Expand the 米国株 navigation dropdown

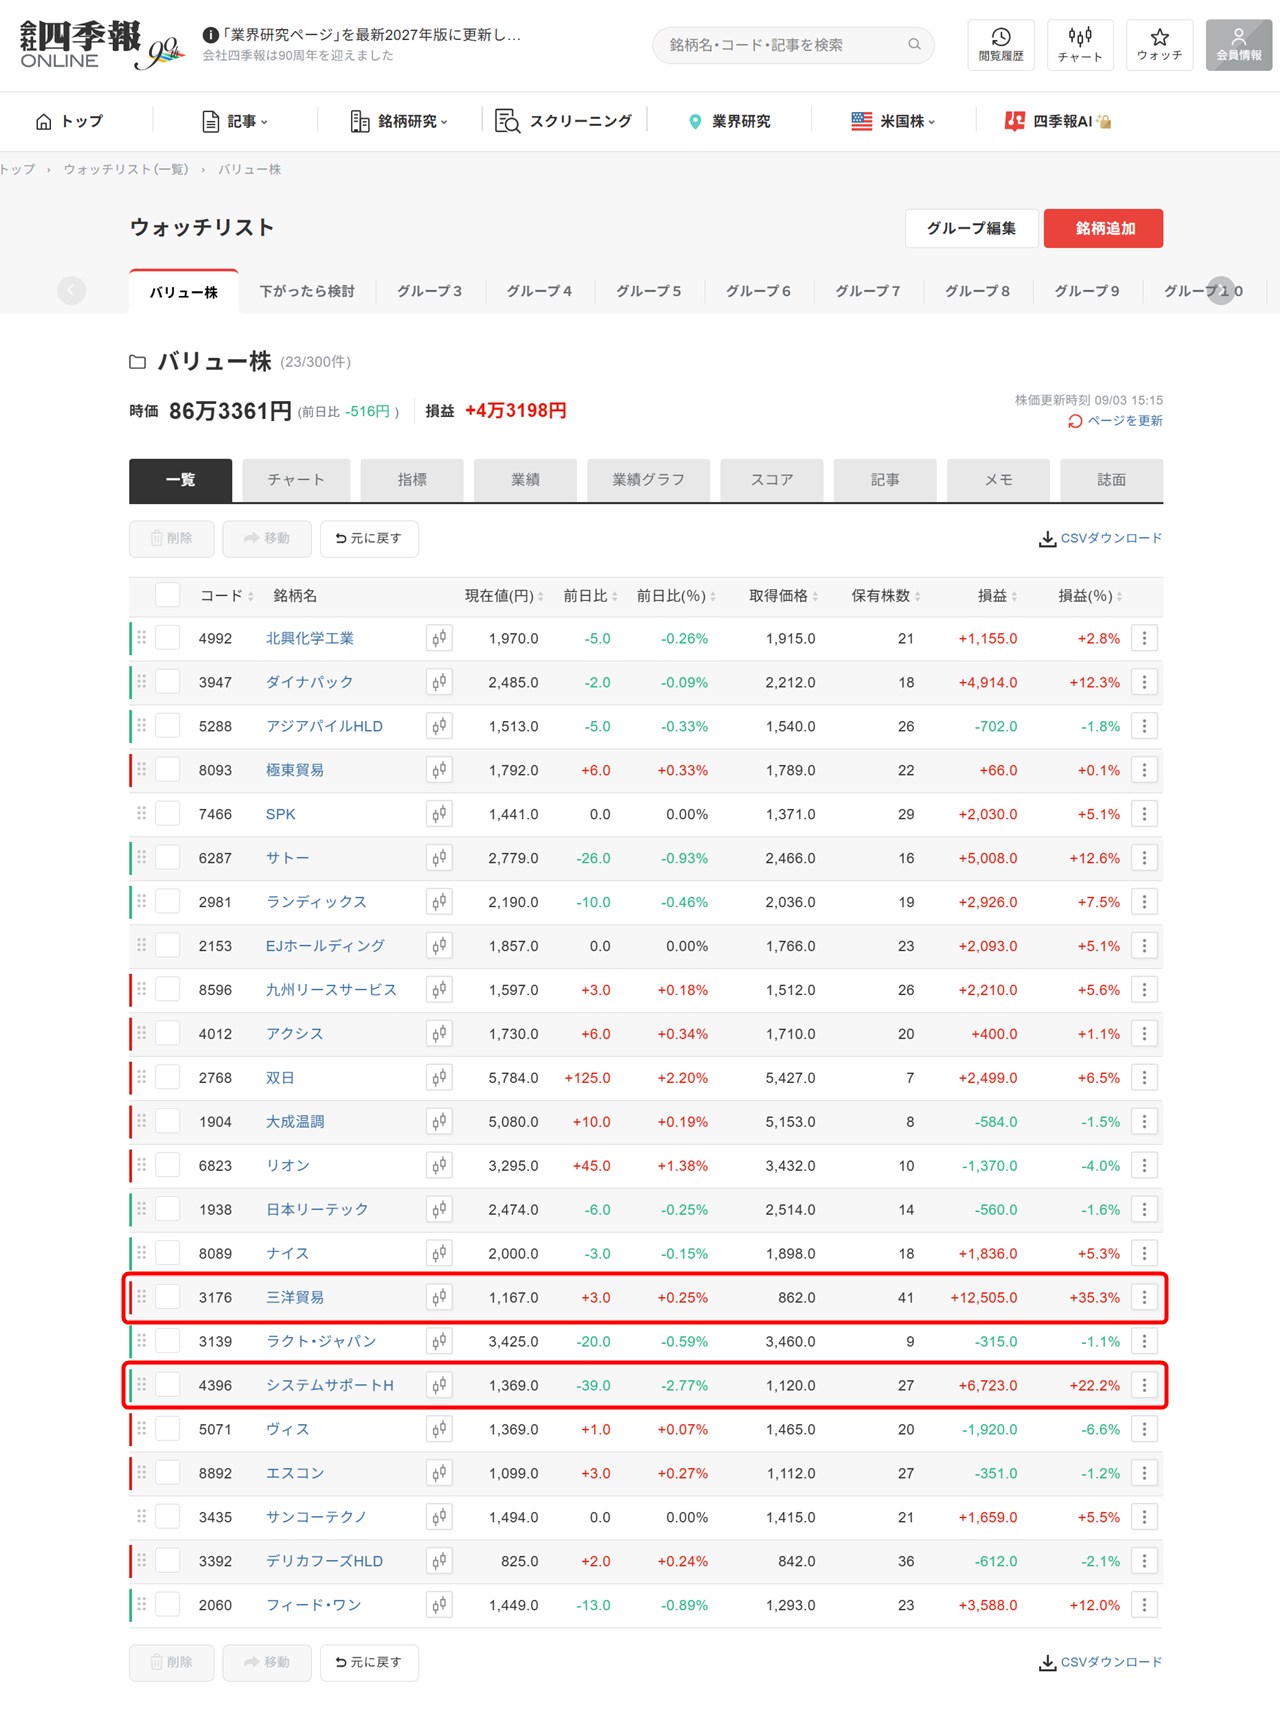coord(893,121)
